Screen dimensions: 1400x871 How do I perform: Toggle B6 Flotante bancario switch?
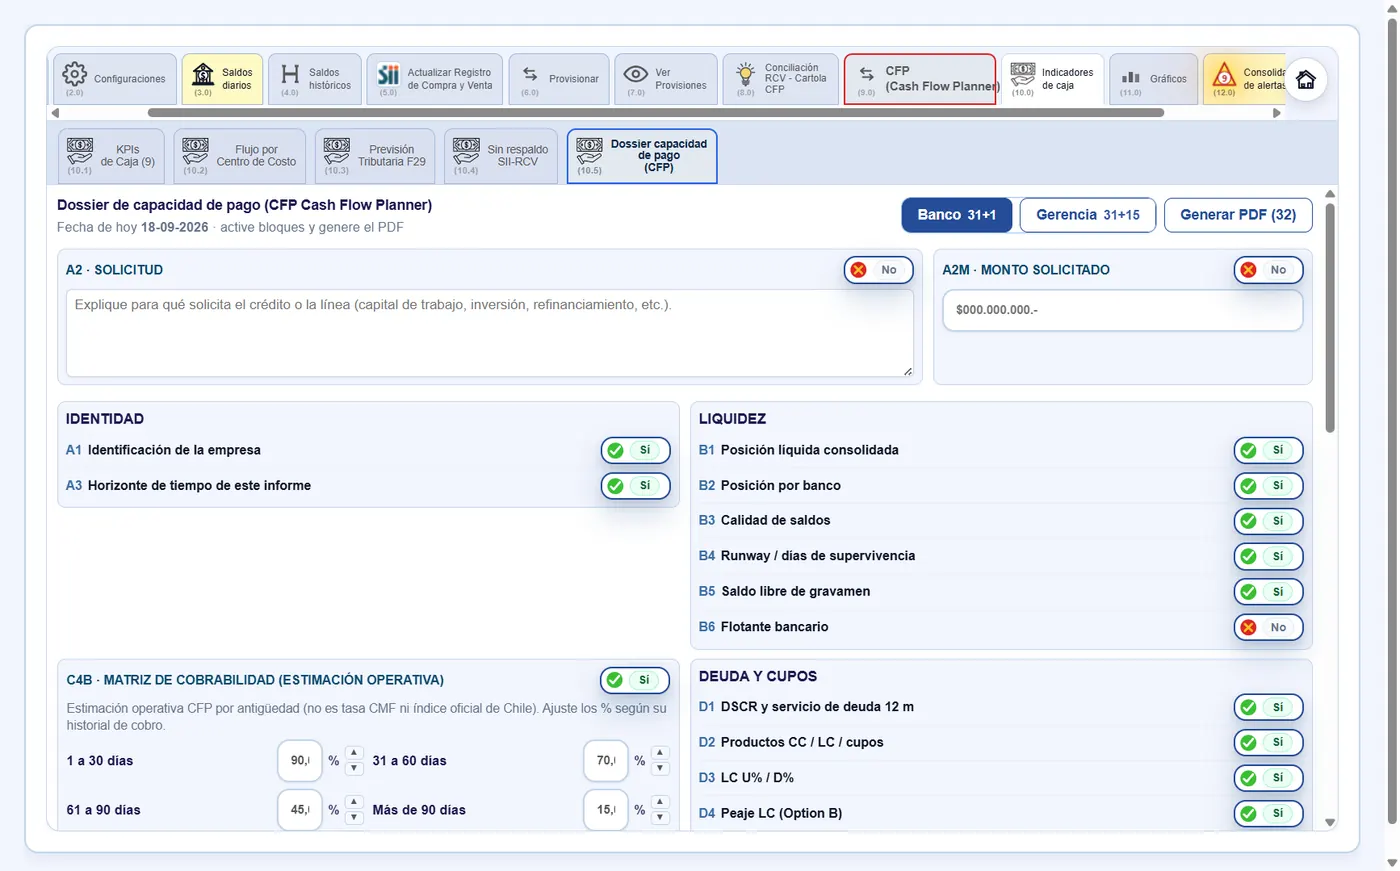point(1268,627)
